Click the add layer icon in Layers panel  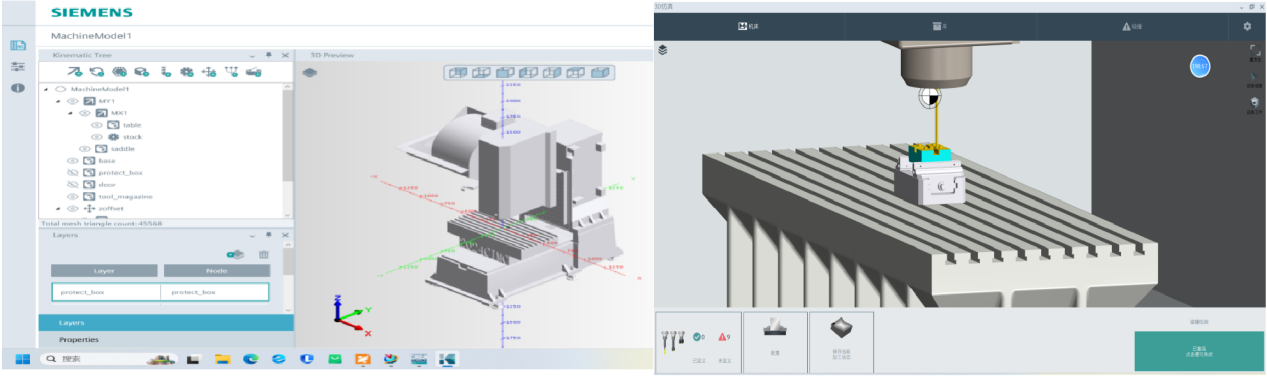(x=236, y=255)
